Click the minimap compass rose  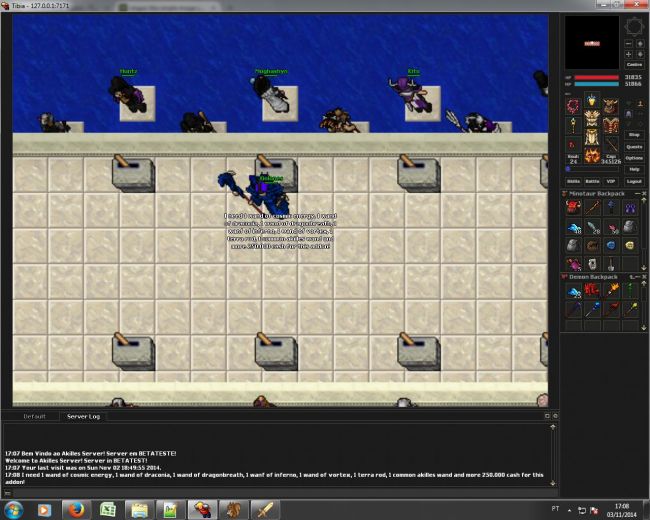click(x=634, y=27)
